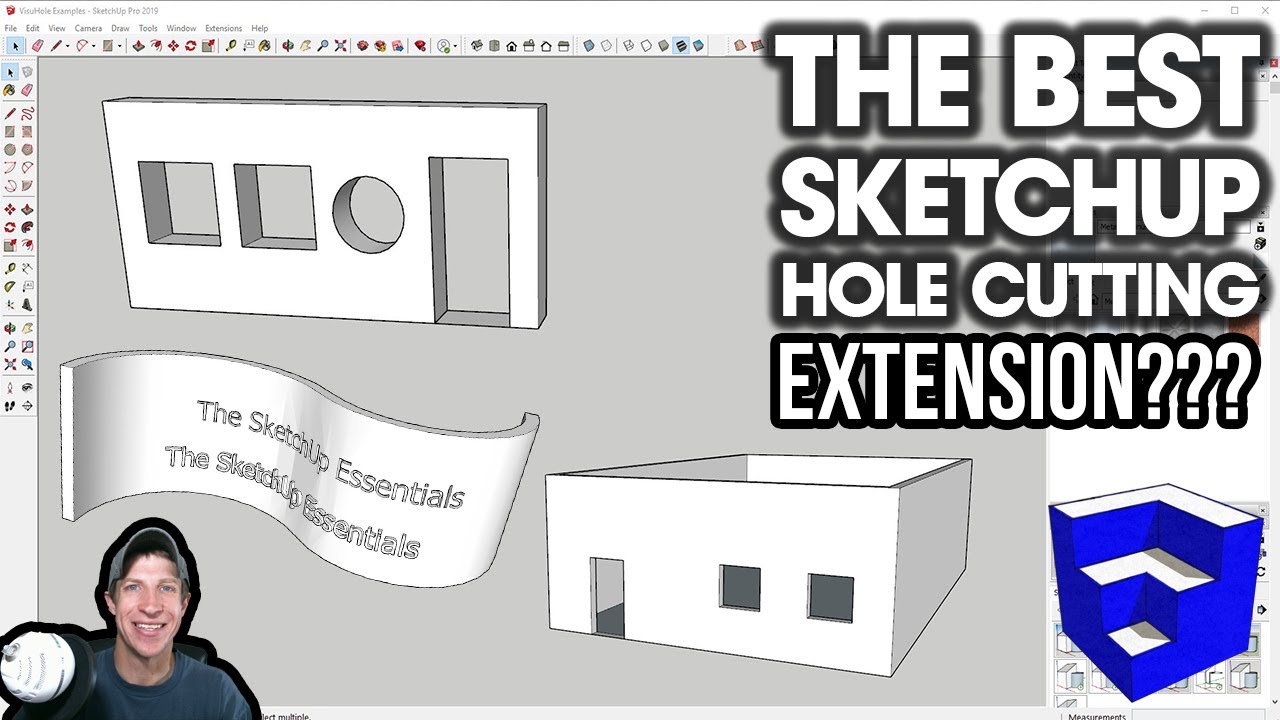Select the 3D Text tool in left toolbar
1280x720 pixels.
pos(27,303)
